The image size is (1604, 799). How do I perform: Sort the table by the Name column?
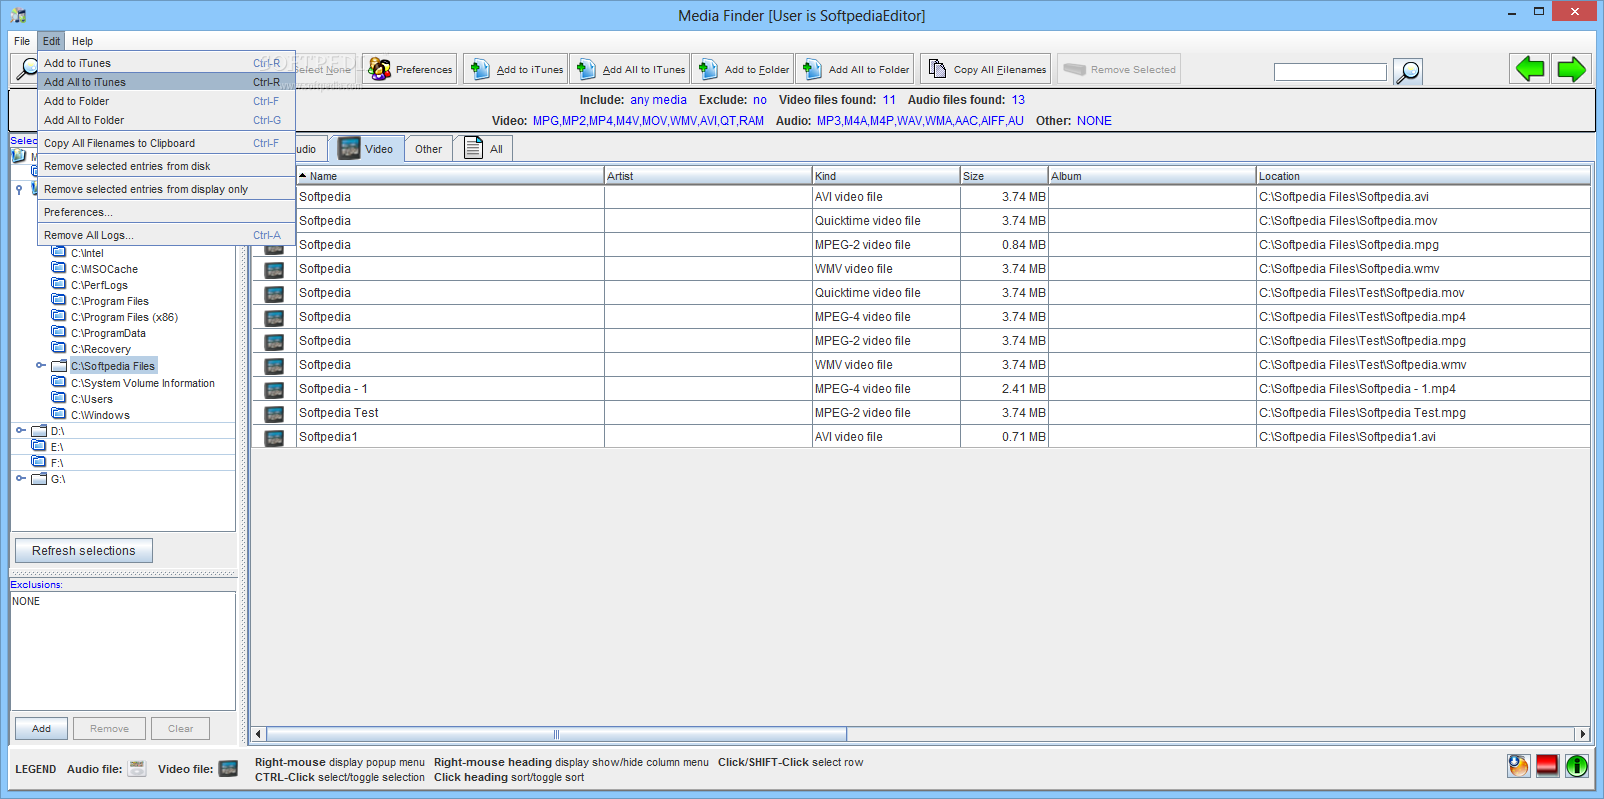[x=450, y=176]
